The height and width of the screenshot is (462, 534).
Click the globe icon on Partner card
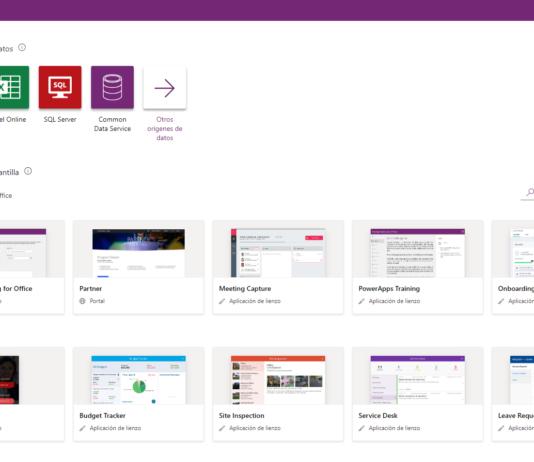(82, 301)
